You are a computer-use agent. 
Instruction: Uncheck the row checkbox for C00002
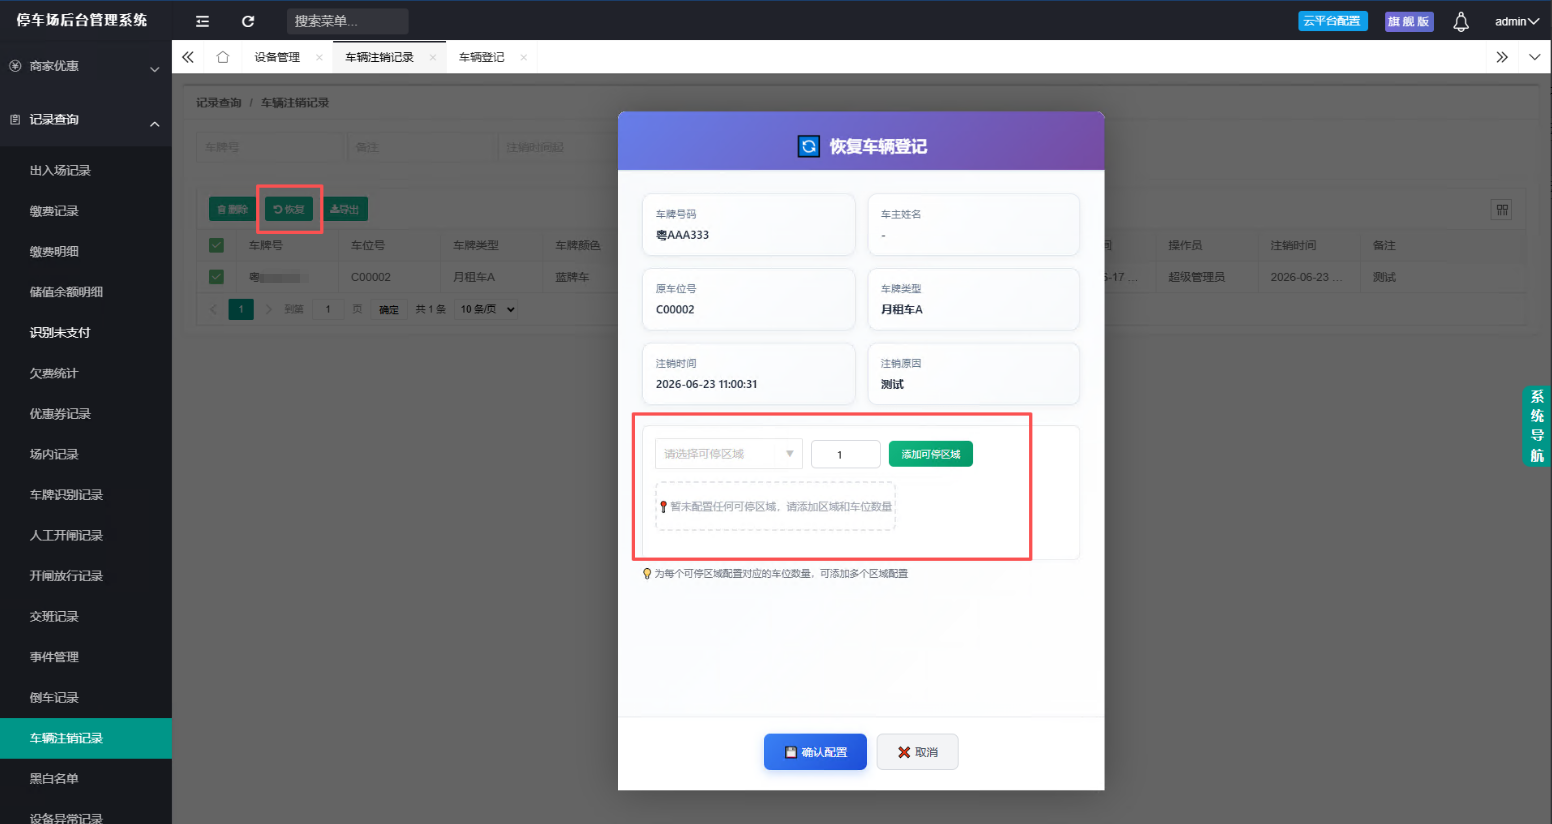pyautogui.click(x=216, y=277)
